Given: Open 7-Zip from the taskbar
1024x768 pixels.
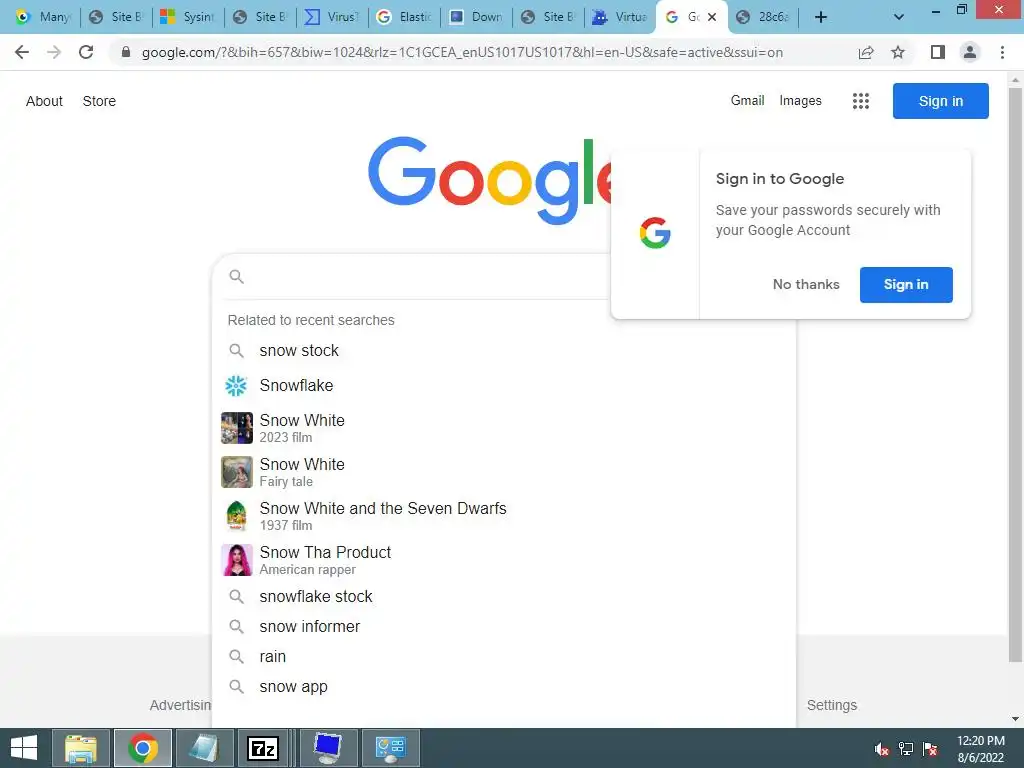Looking at the screenshot, I should (x=264, y=748).
